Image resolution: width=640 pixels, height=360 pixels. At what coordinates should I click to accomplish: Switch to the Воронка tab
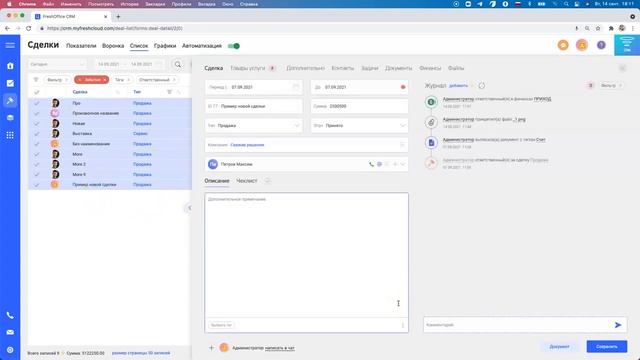[x=113, y=46]
